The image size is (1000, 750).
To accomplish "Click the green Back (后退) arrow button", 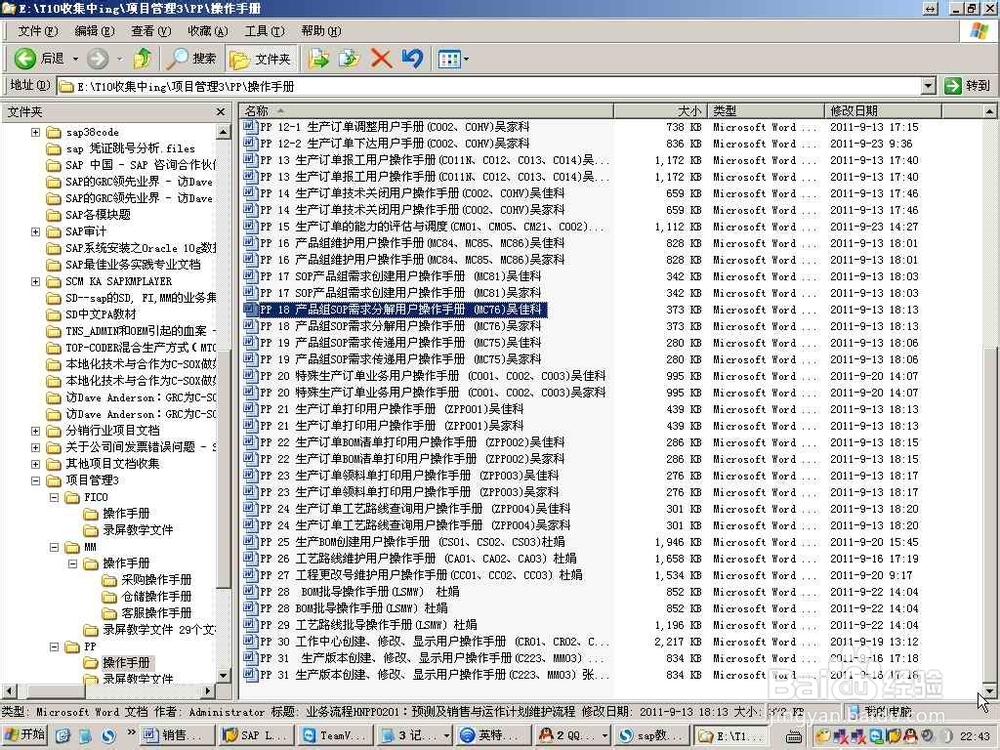I will tap(25, 59).
